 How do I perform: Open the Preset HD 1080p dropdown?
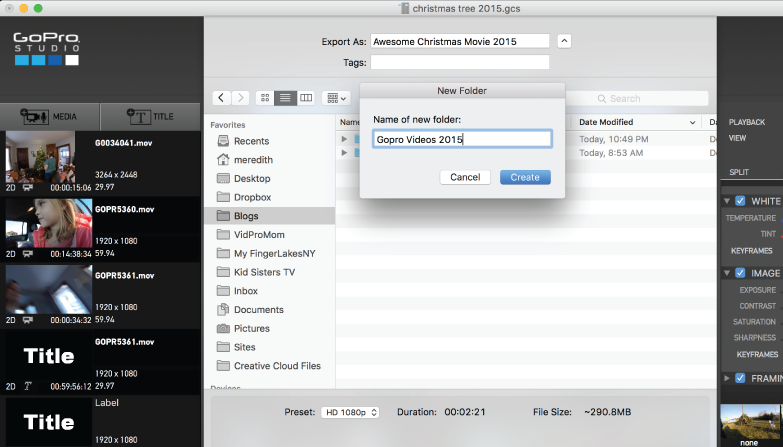[350, 412]
